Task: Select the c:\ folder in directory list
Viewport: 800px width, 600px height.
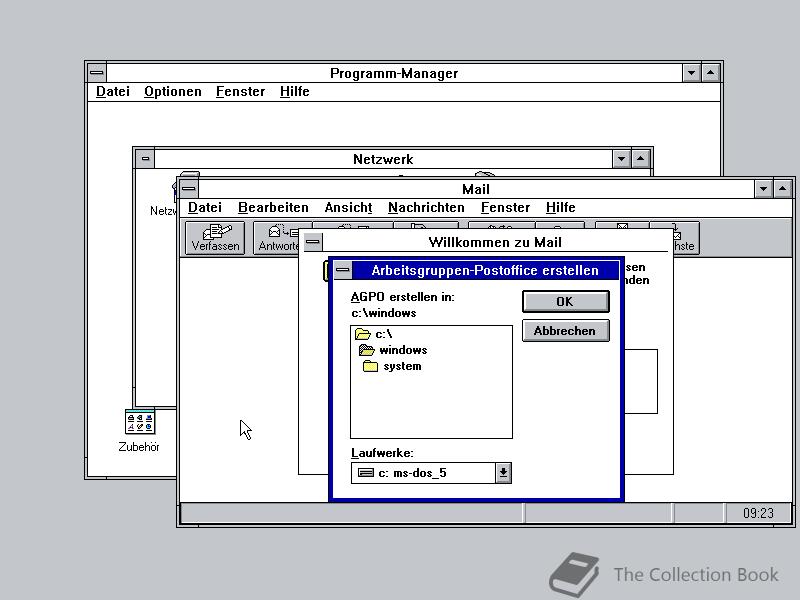Action: [374, 334]
